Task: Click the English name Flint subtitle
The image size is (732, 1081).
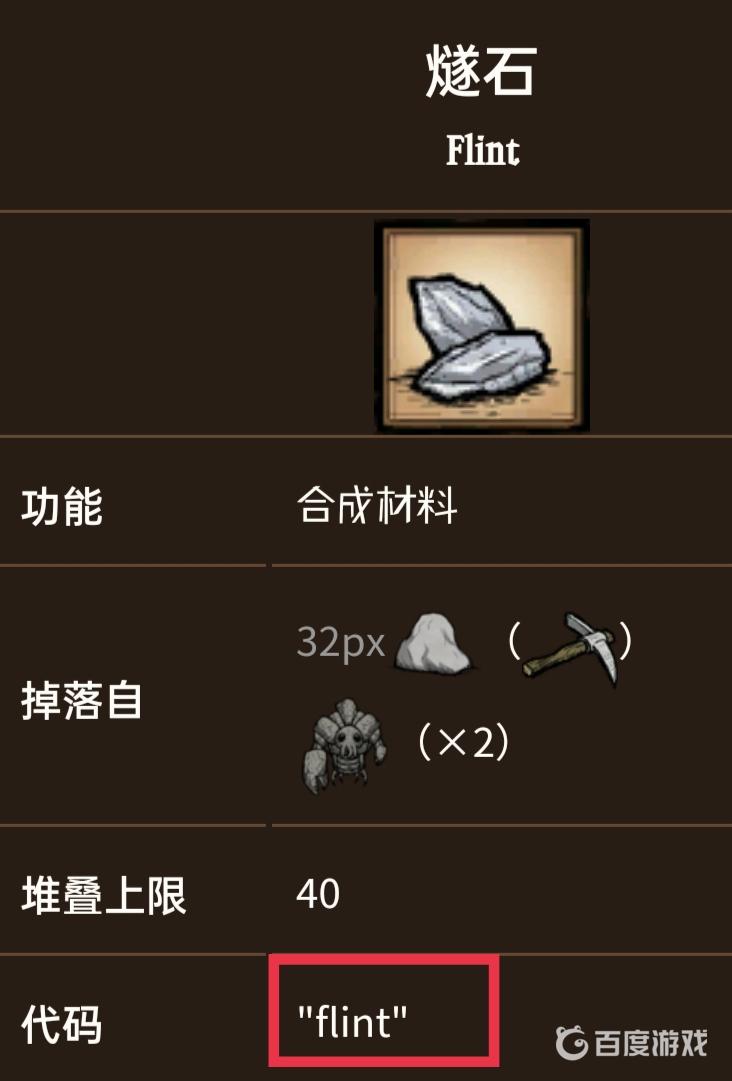Action: [x=482, y=150]
